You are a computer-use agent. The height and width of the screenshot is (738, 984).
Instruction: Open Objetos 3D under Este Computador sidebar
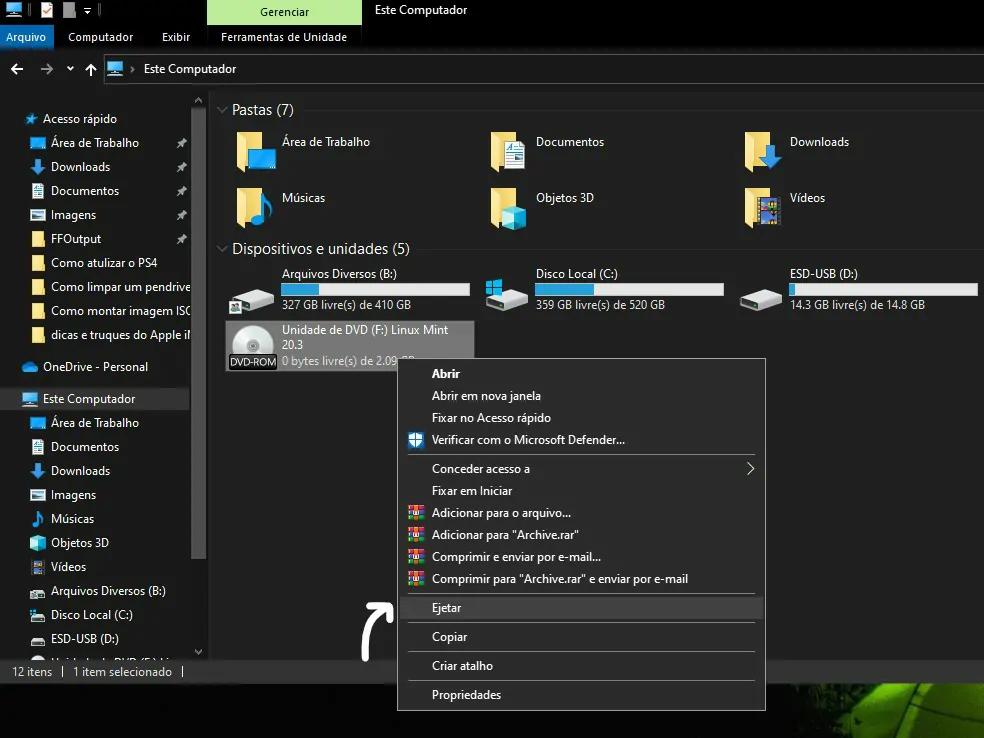click(x=80, y=543)
